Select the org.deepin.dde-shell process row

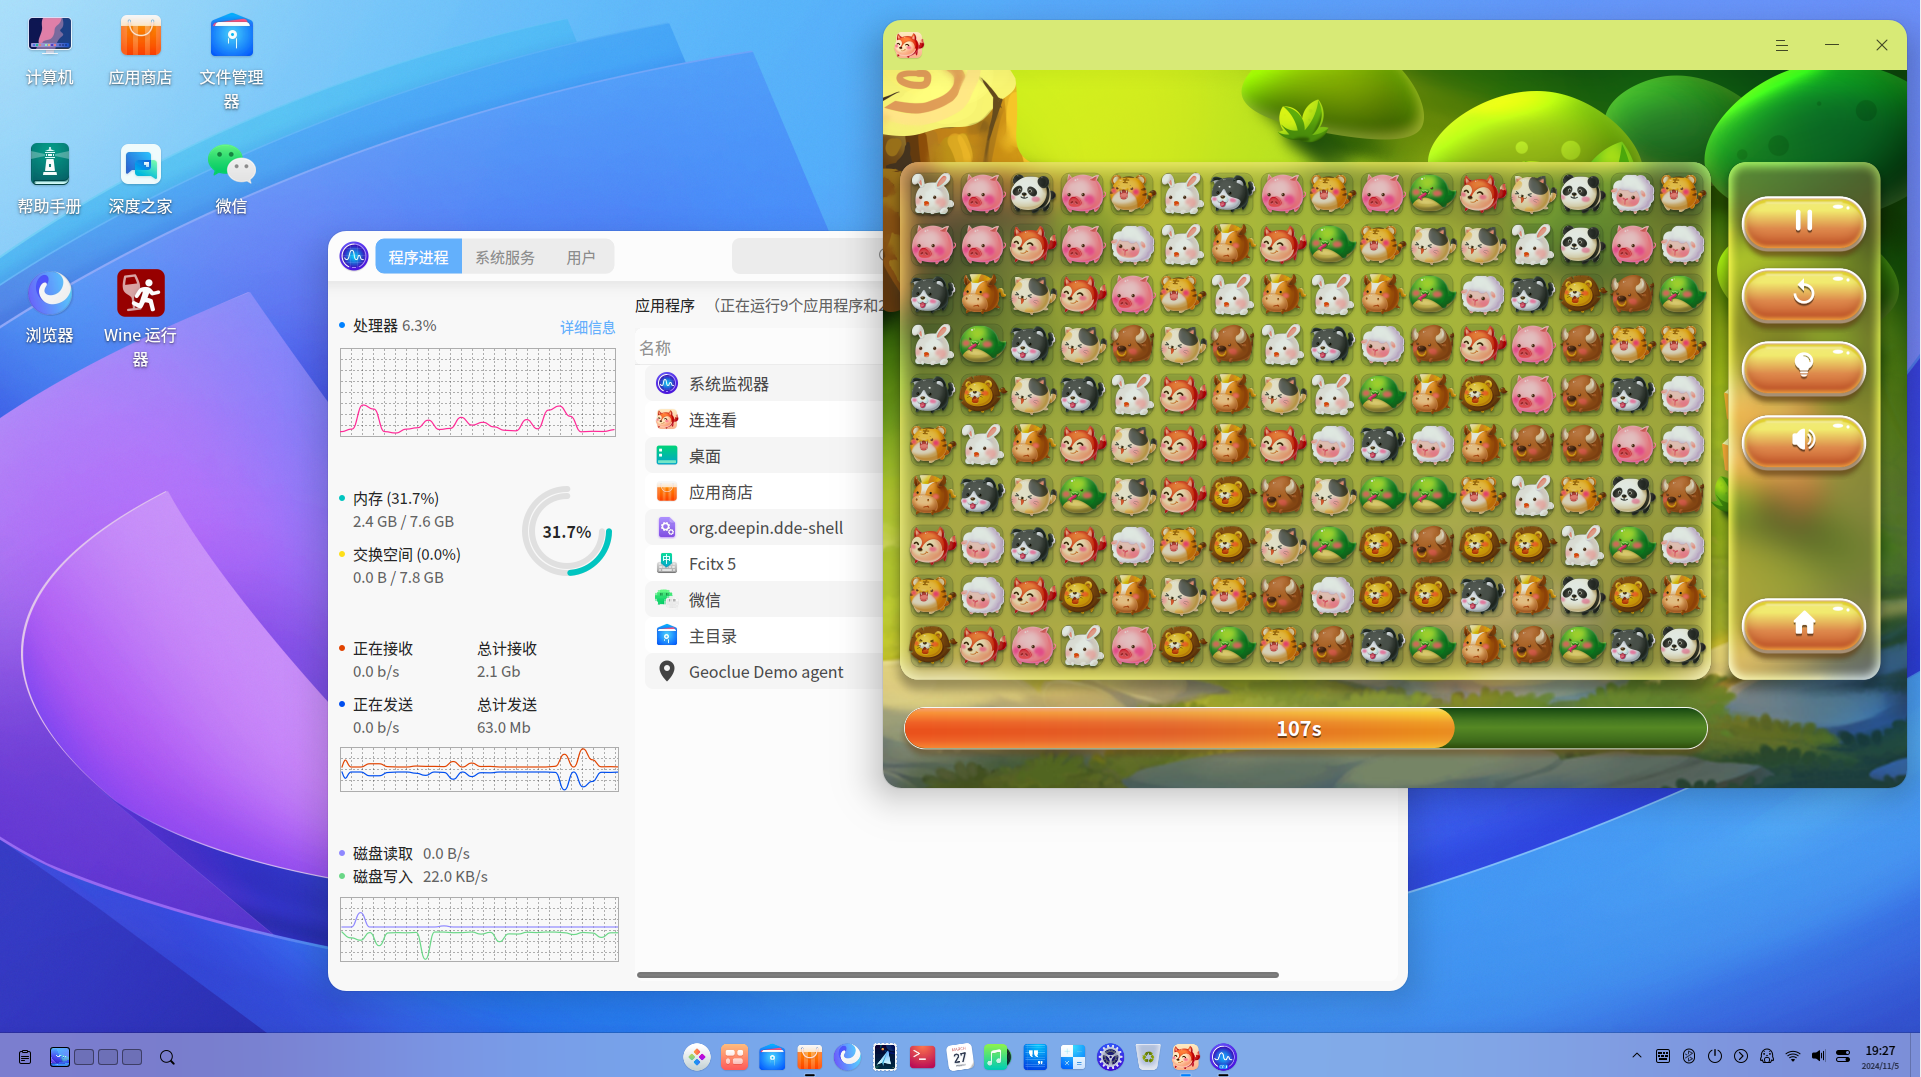coord(764,528)
